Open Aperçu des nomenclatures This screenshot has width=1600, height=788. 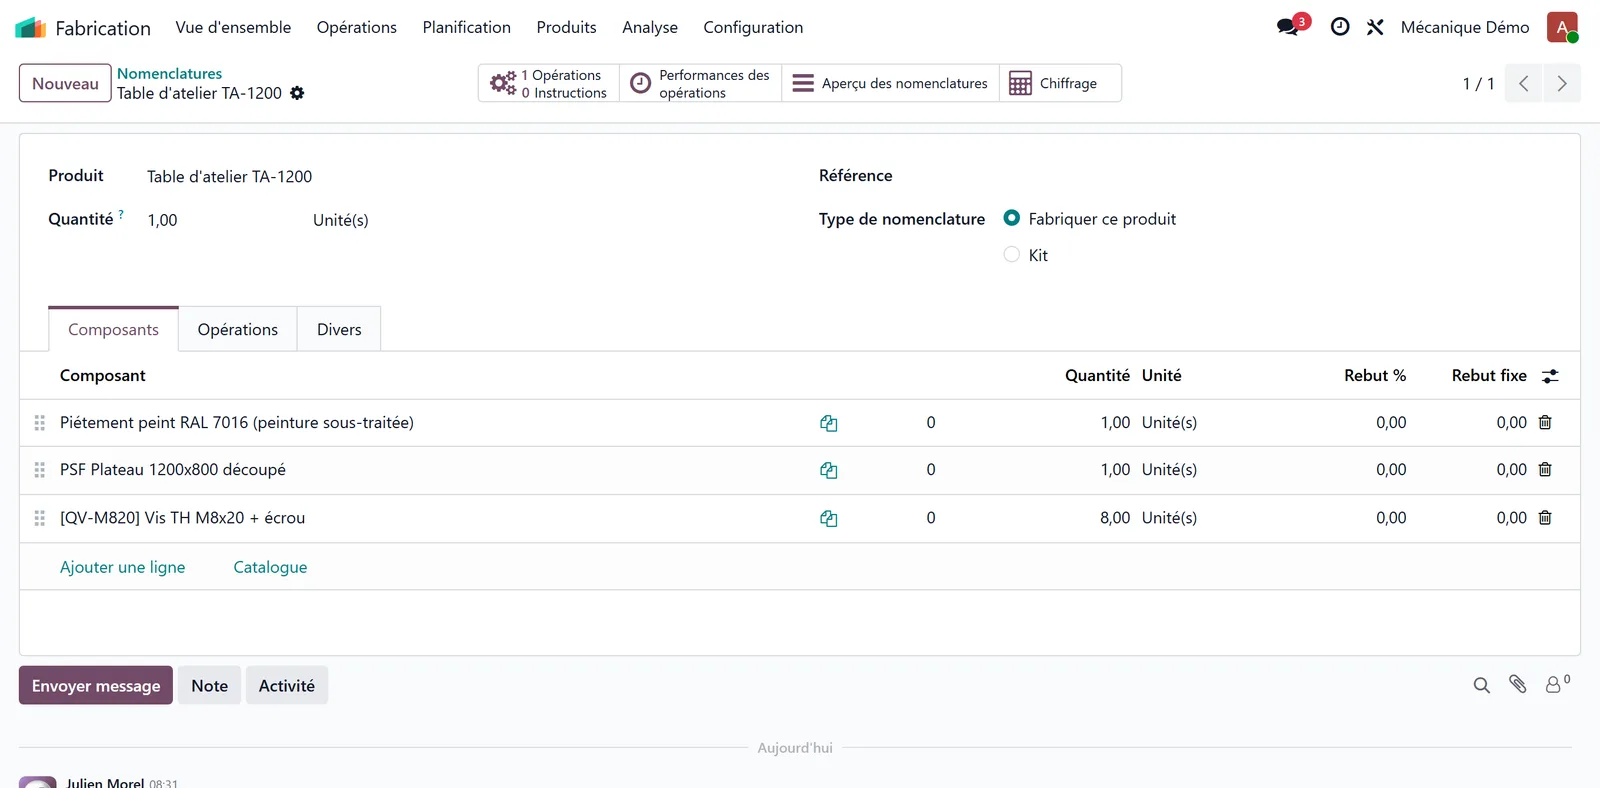pos(890,84)
